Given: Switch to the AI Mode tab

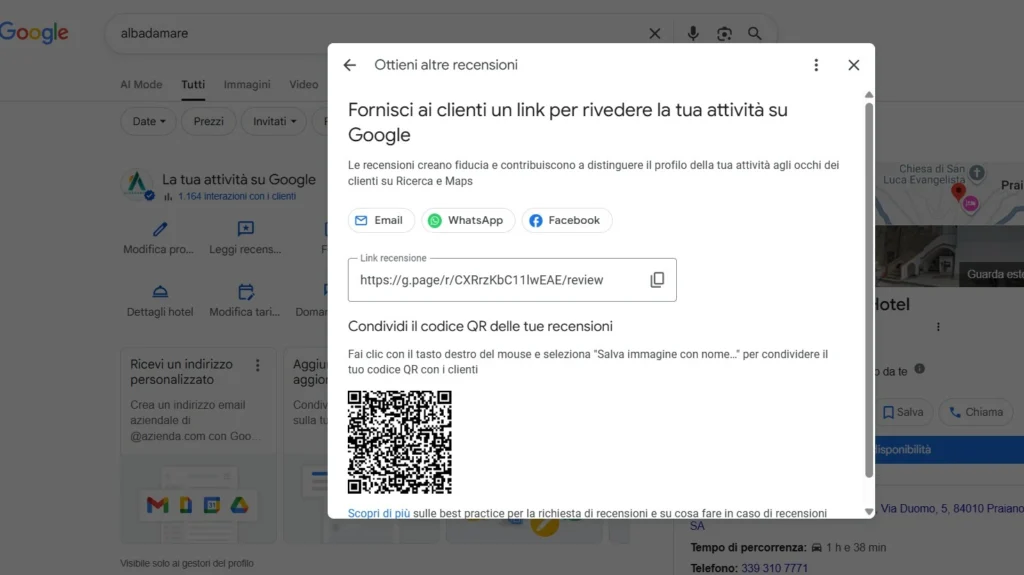Looking at the screenshot, I should [x=141, y=84].
